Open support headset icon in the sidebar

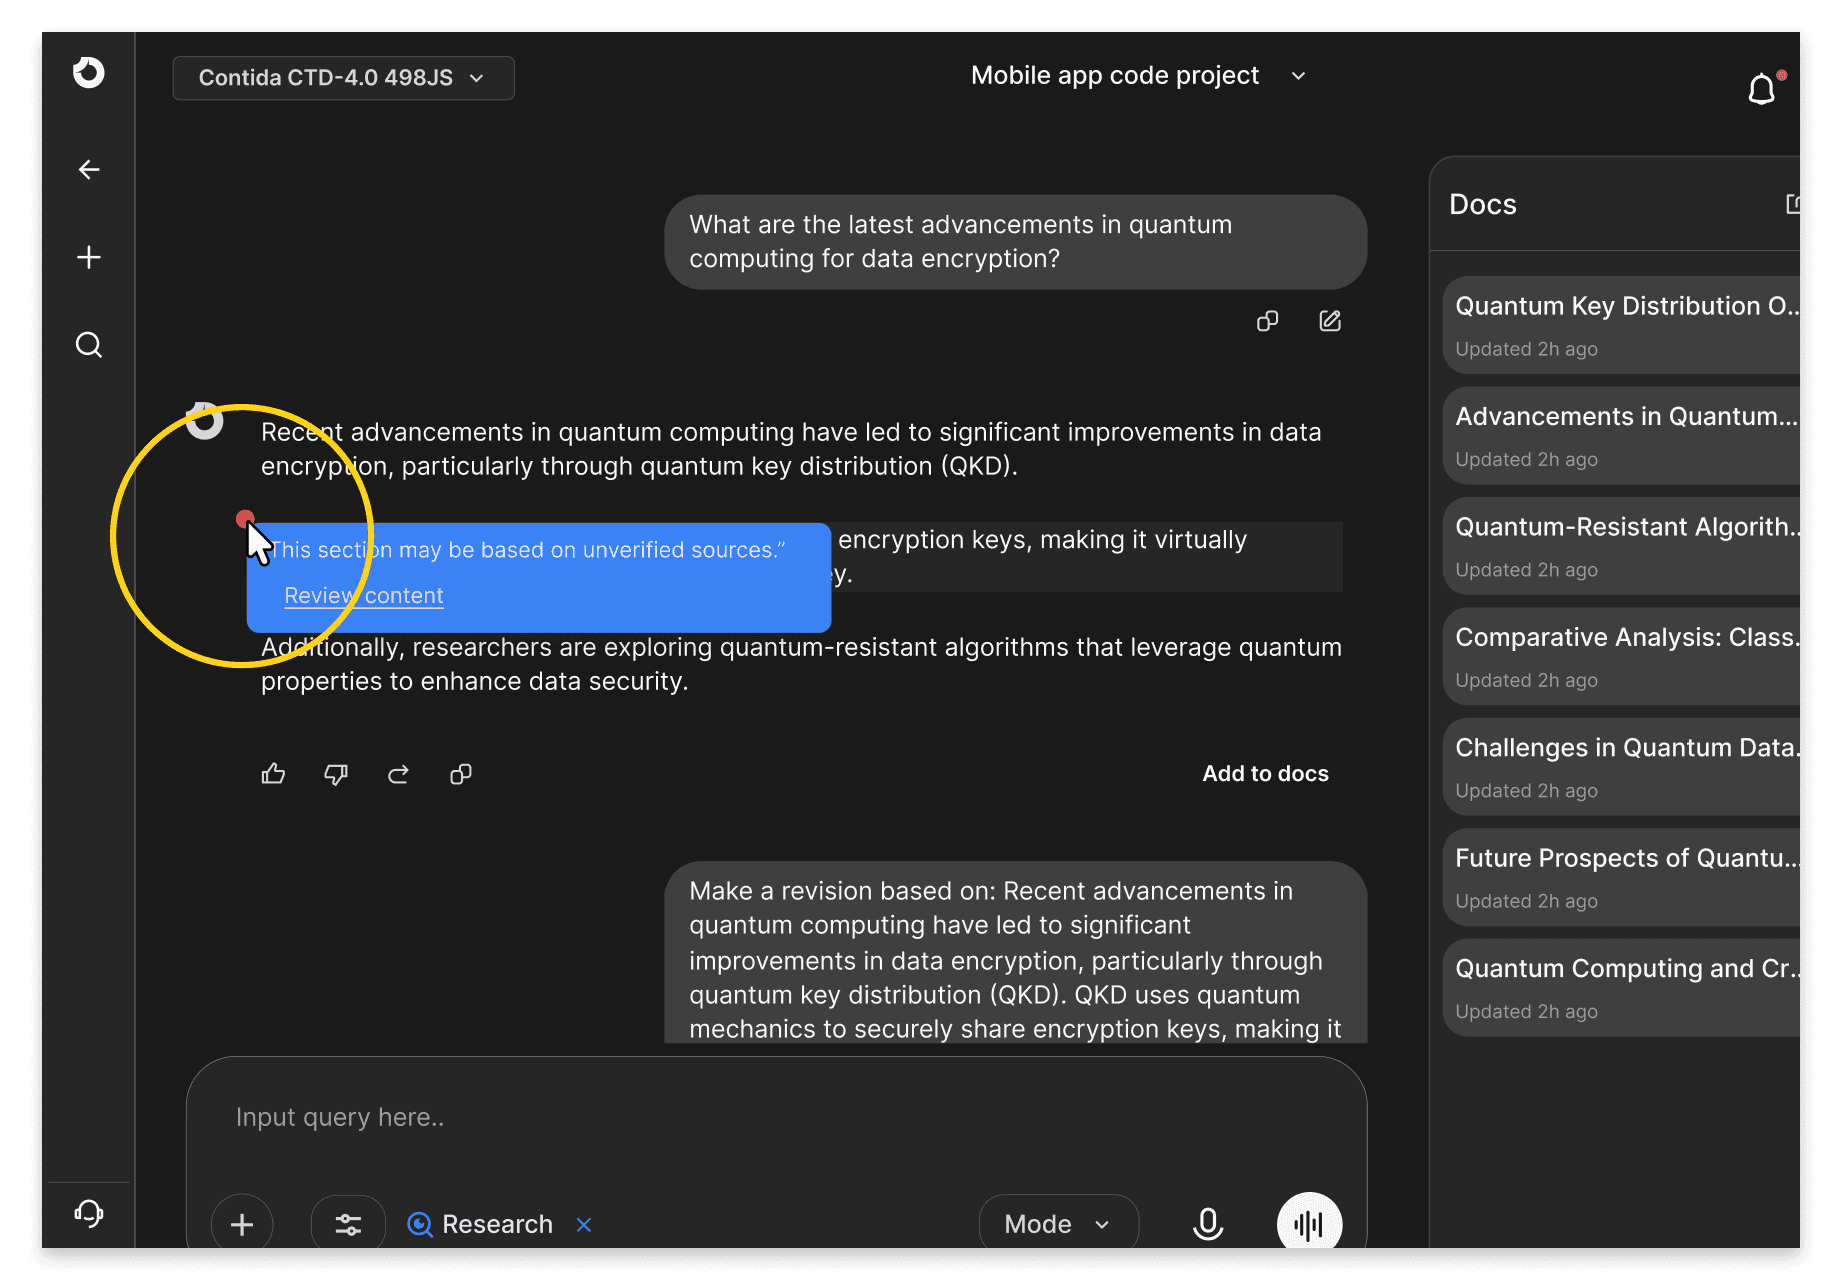click(x=89, y=1213)
